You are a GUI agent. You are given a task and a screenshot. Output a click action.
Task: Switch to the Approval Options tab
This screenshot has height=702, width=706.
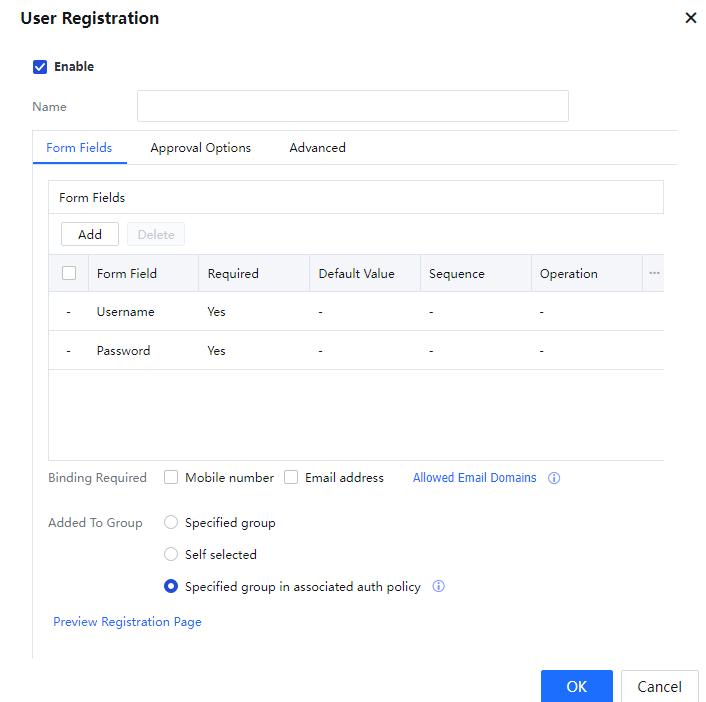point(200,148)
